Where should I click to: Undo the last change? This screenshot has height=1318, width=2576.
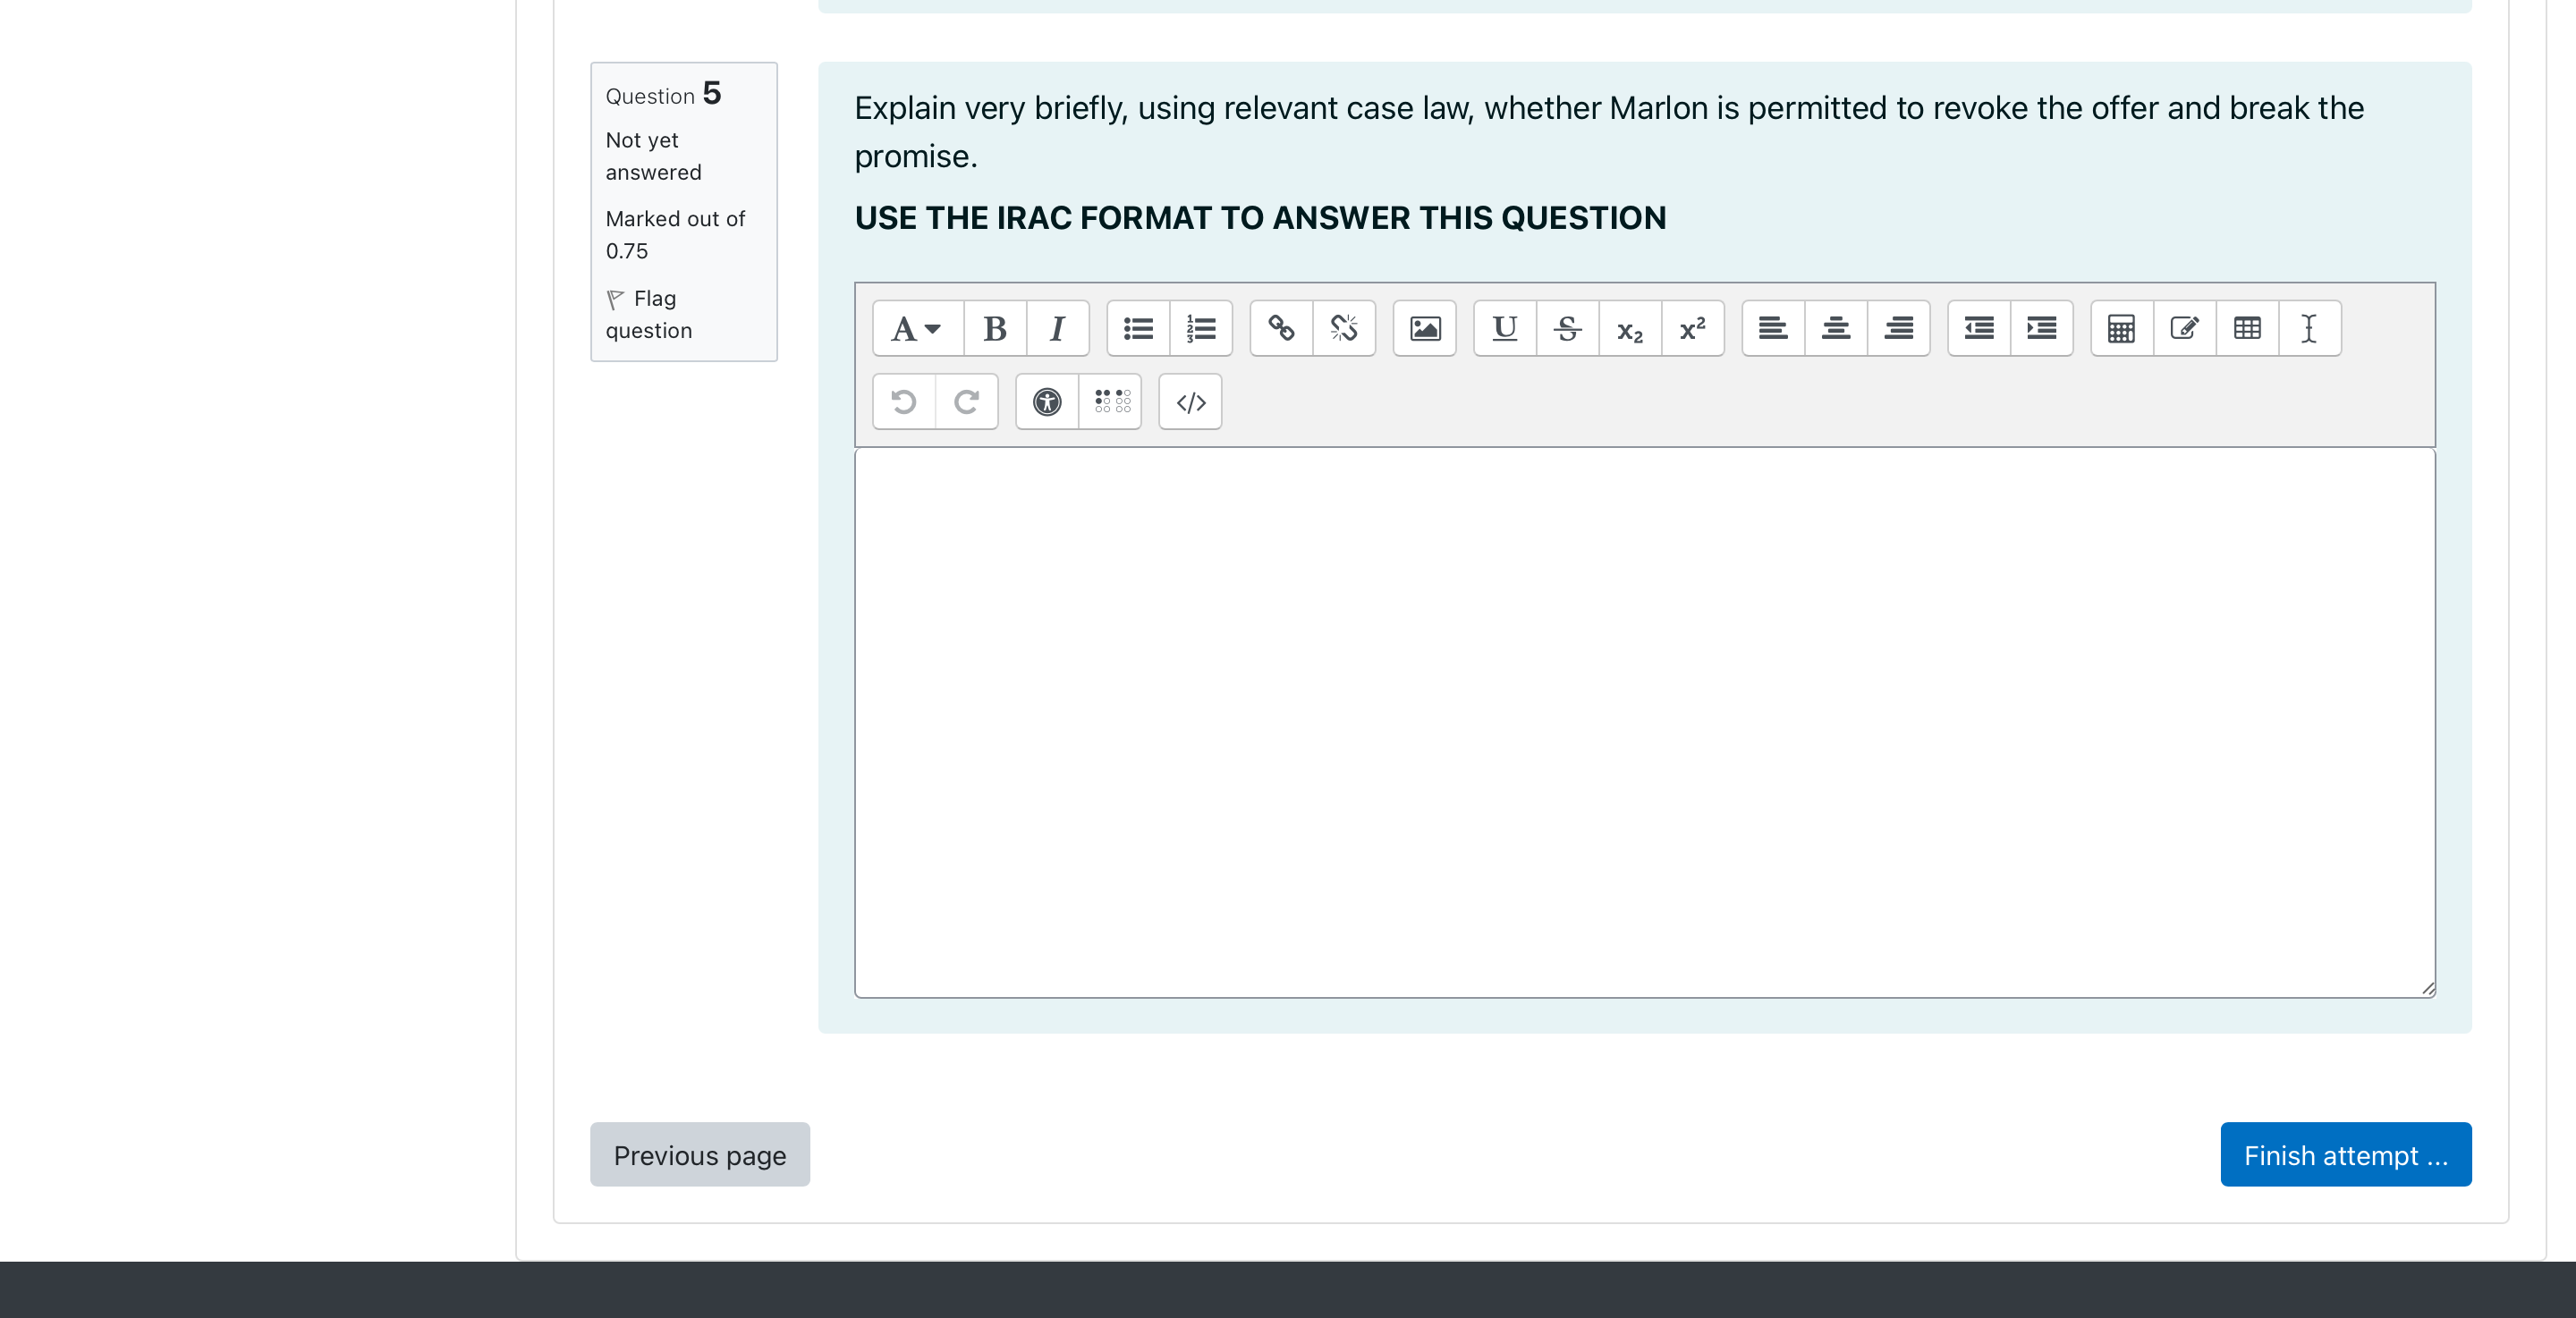(x=903, y=401)
